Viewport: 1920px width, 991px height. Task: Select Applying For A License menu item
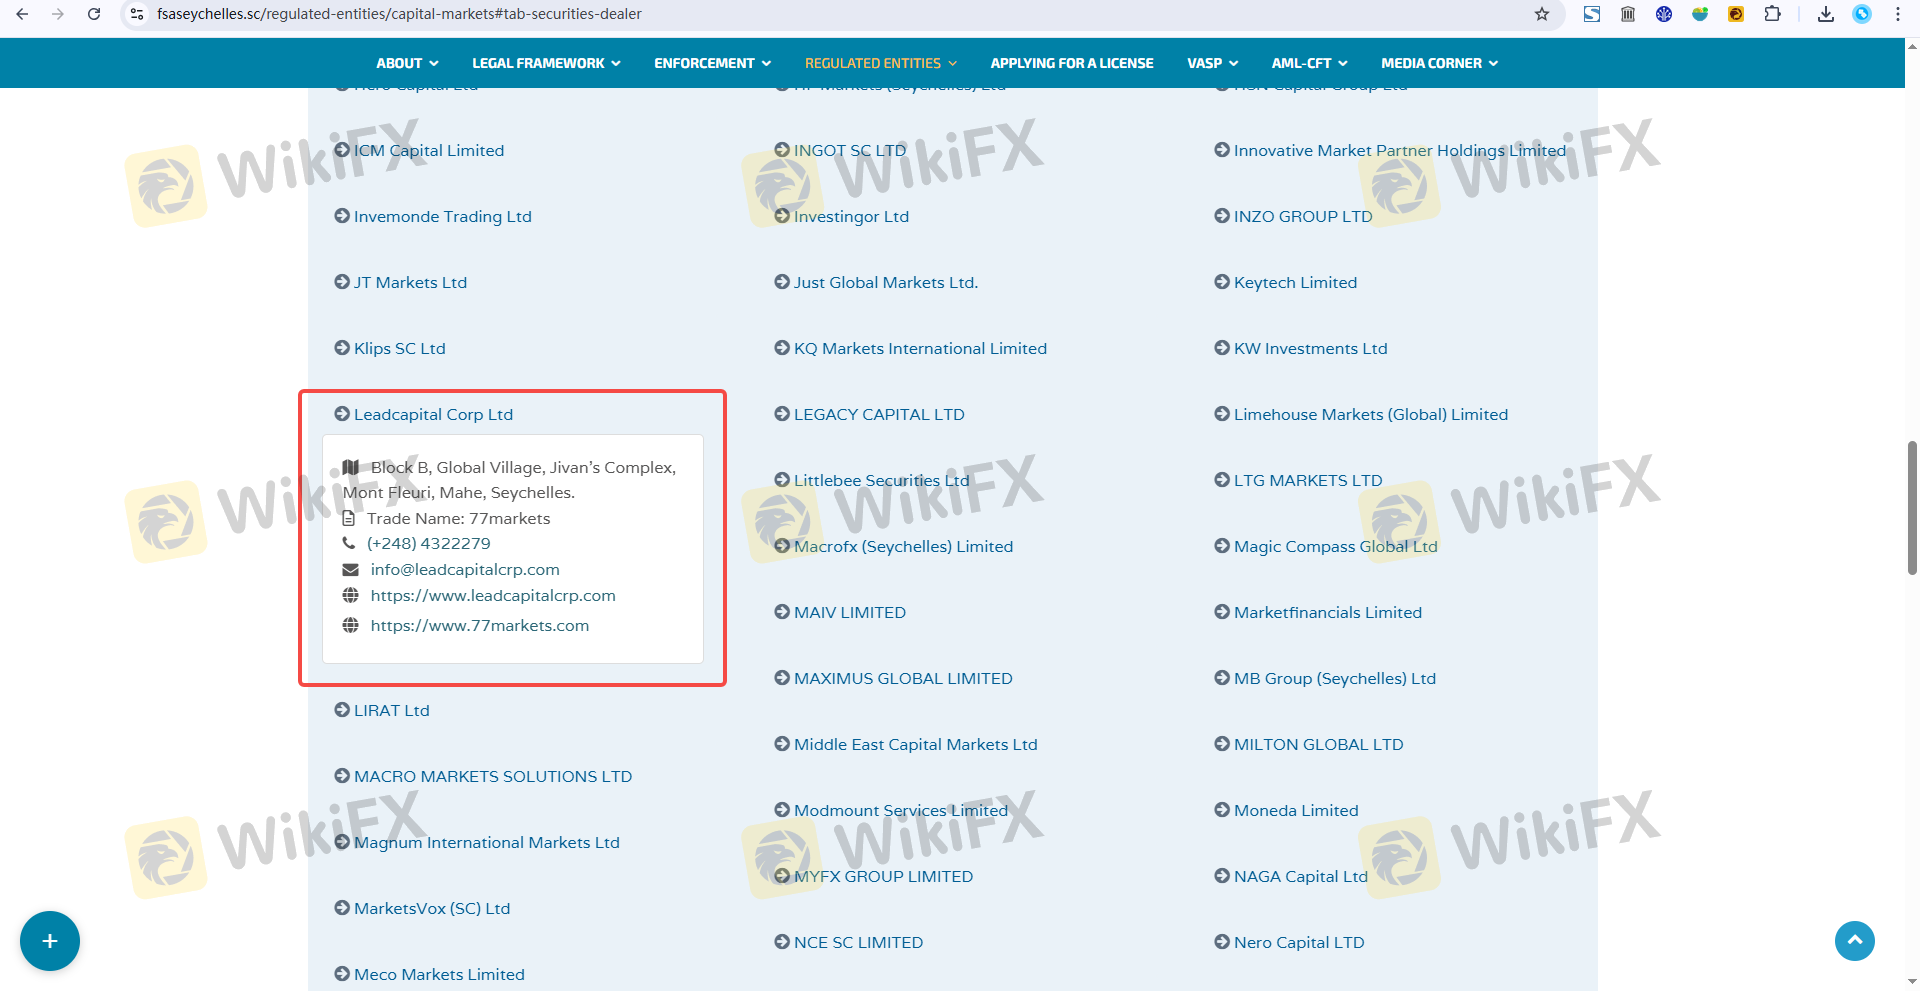click(x=1071, y=63)
